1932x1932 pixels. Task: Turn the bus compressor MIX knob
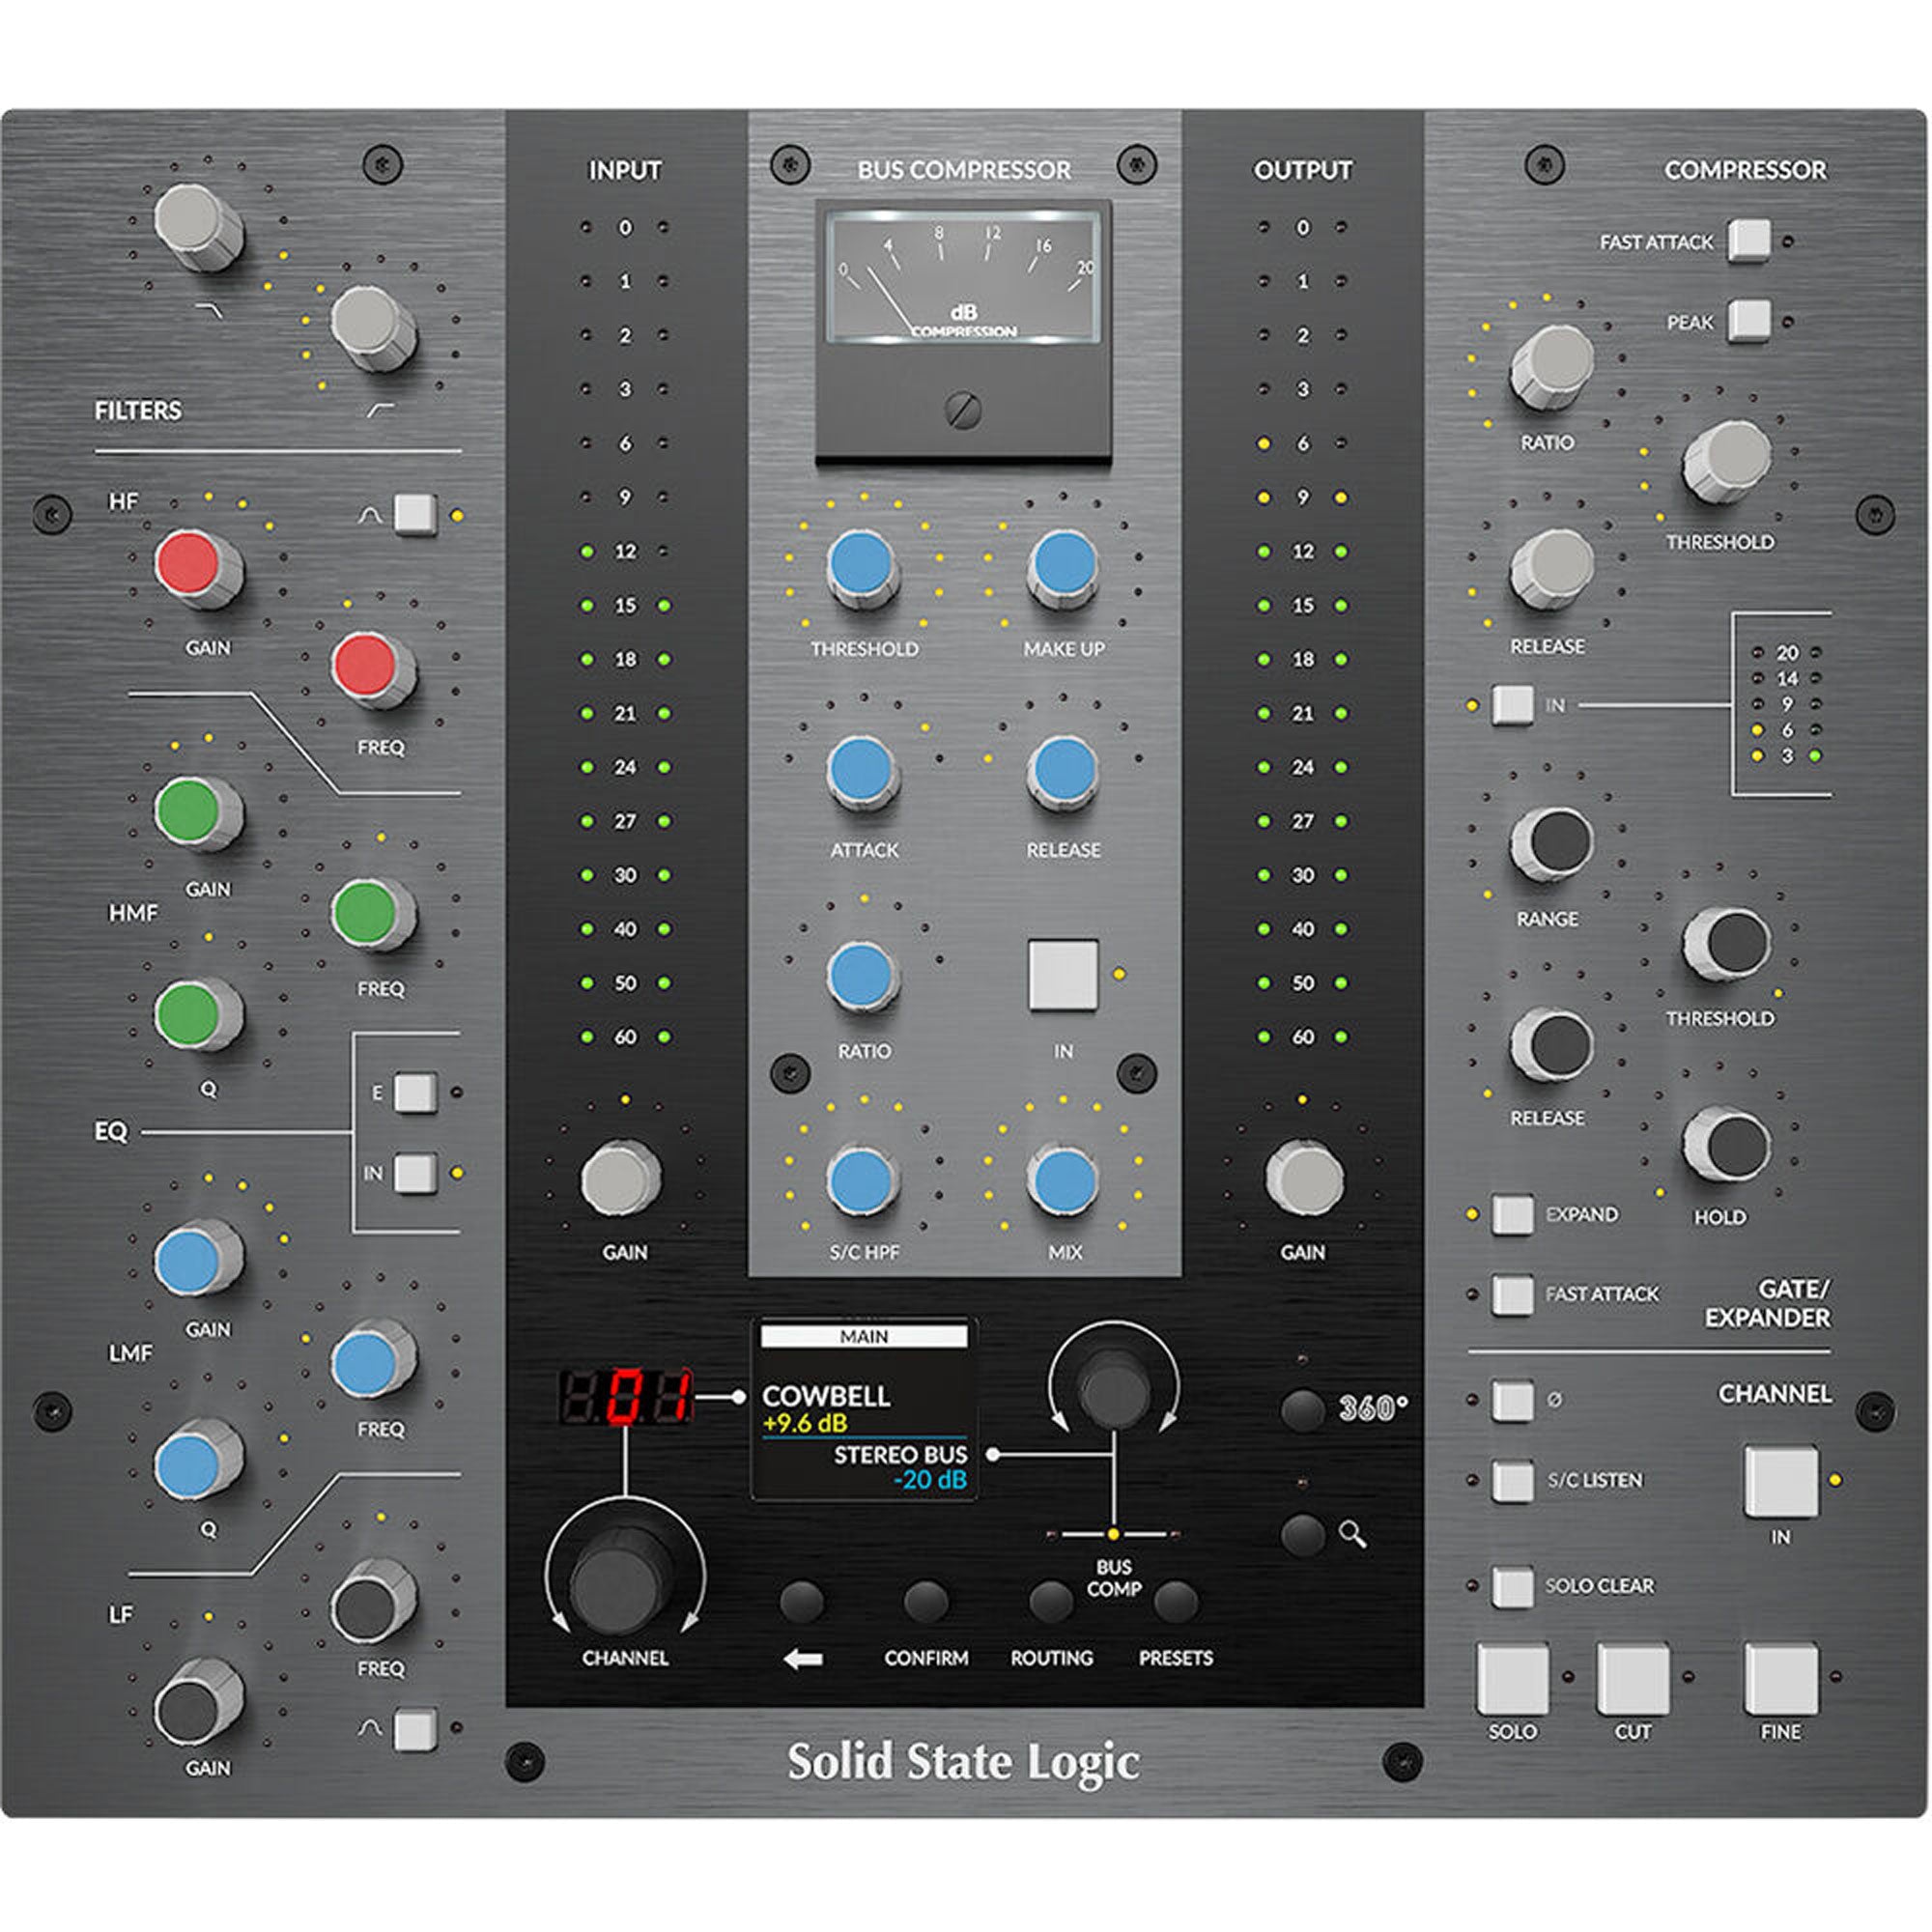click(x=1062, y=1182)
